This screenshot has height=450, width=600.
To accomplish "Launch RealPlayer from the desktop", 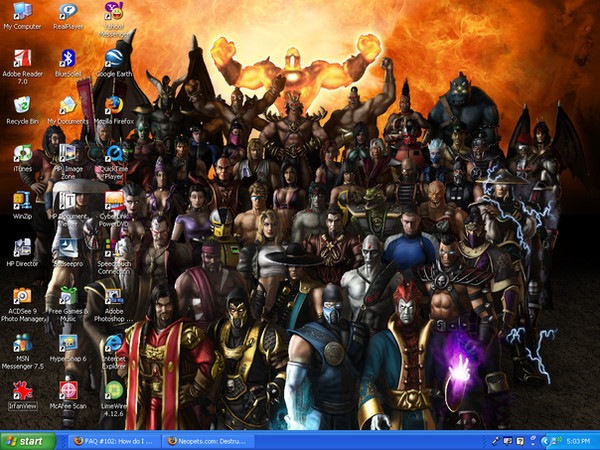I will pyautogui.click(x=68, y=15).
